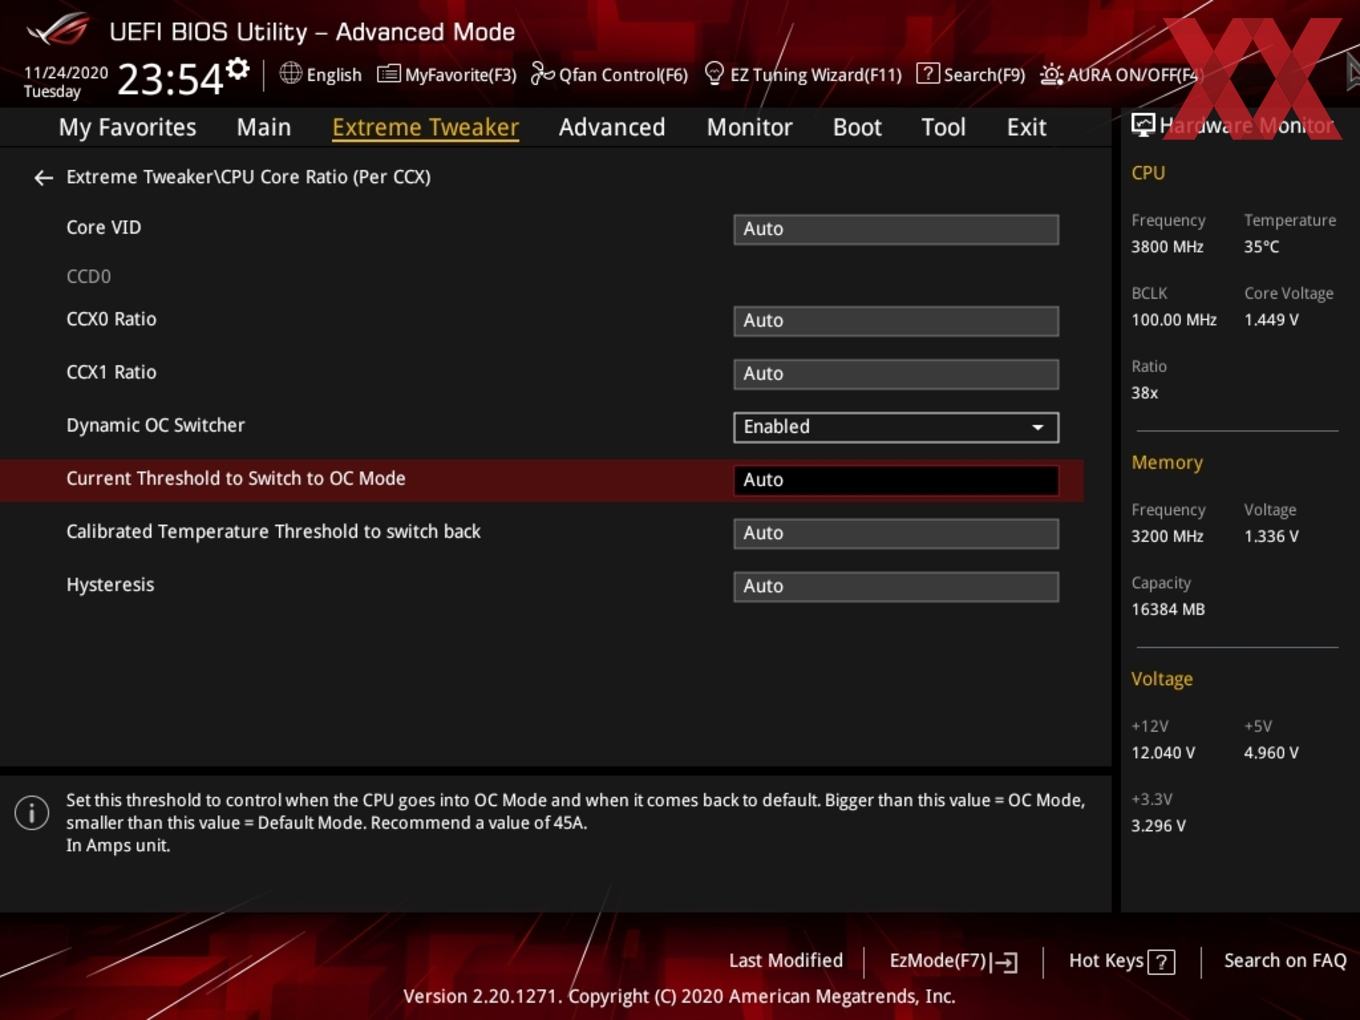Launch EZ Tuning Wizard(F11)
The image size is (1360, 1020).
(816, 75)
